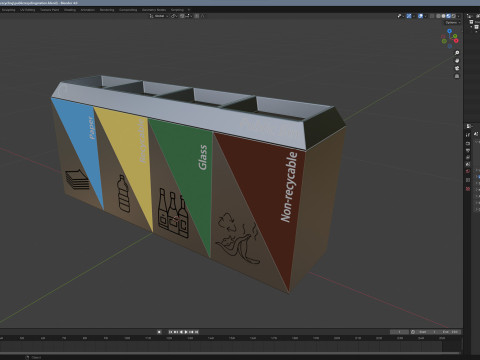The height and width of the screenshot is (360, 480).
Task: Jump to the timeline end frame
Action: [x=196, y=332]
